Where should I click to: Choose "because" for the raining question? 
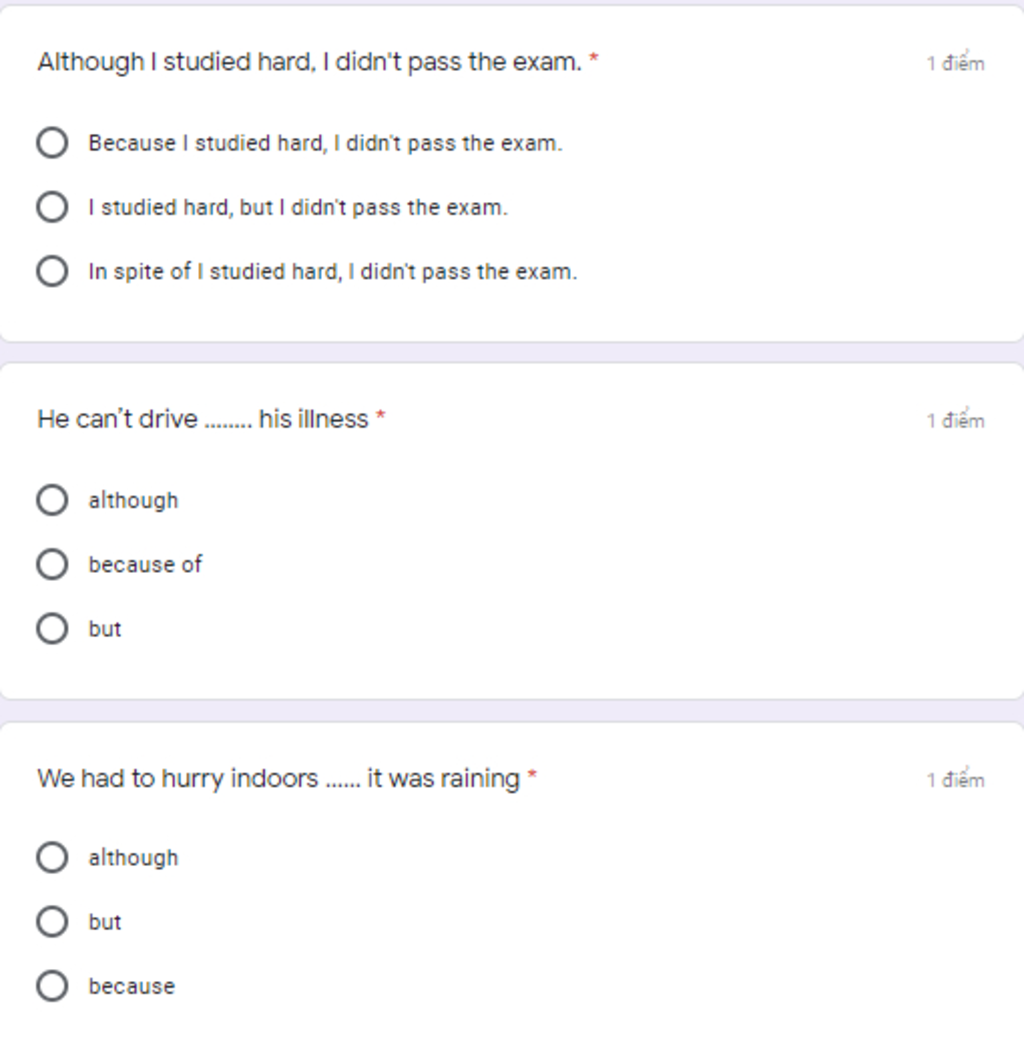pyautogui.click(x=52, y=986)
